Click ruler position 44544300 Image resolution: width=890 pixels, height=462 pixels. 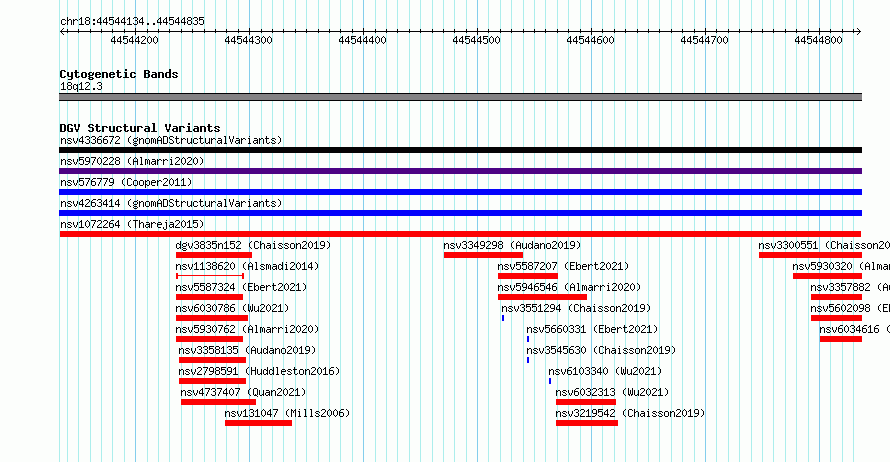[249, 40]
